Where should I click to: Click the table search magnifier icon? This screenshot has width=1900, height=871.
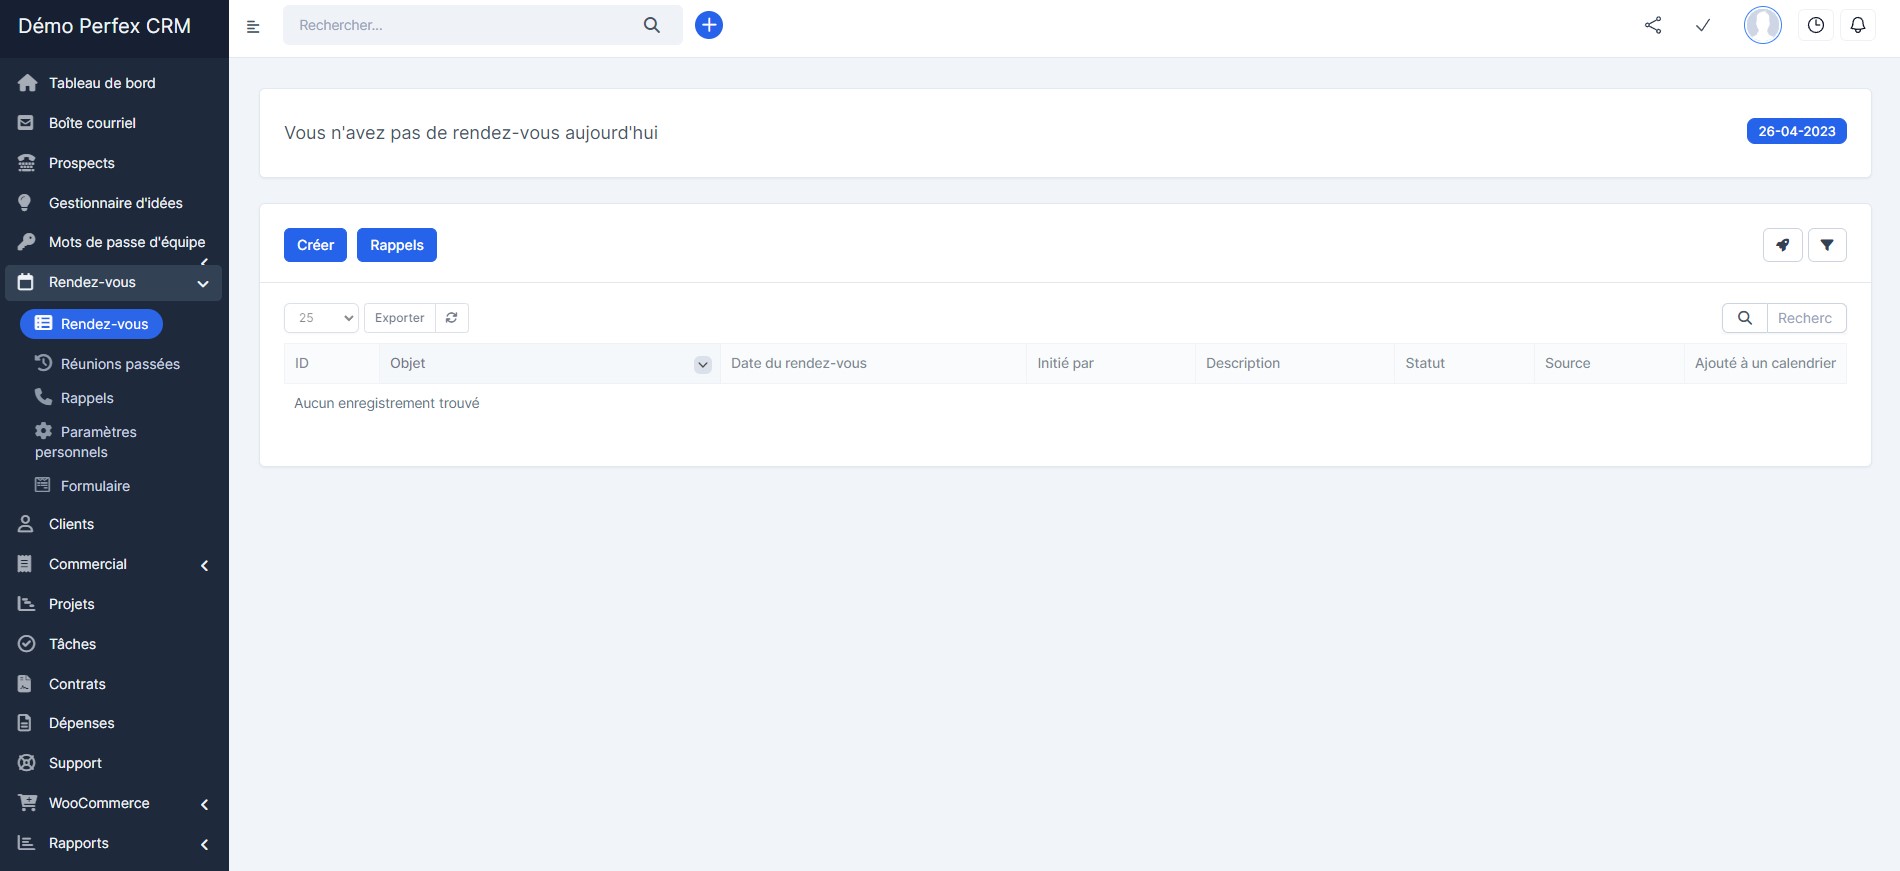(1745, 318)
